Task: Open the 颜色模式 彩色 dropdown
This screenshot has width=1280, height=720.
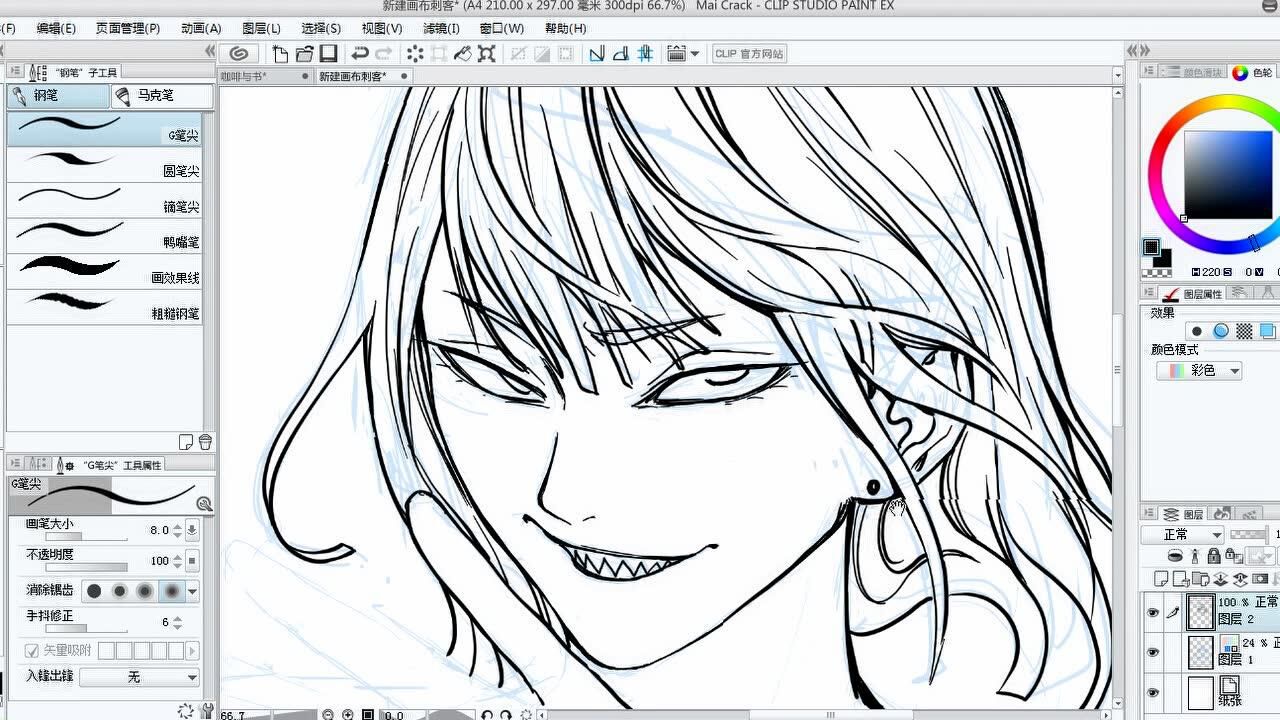Action: pos(1199,371)
